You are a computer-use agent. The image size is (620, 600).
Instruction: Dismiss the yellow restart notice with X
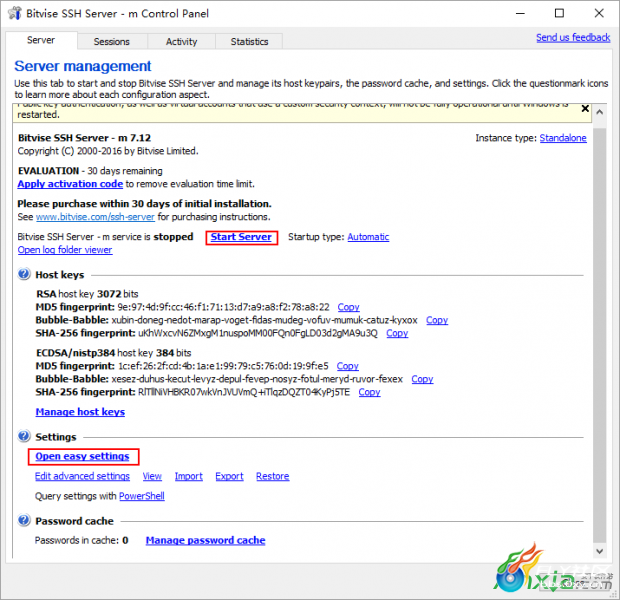(x=585, y=109)
